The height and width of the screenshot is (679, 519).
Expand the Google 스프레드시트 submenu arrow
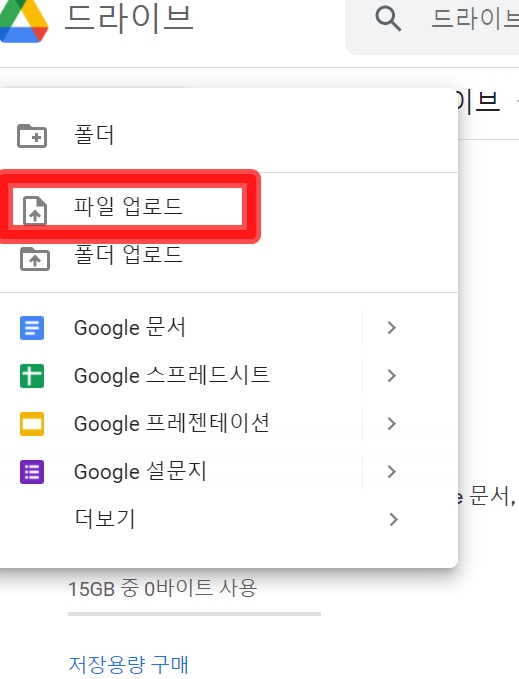click(x=392, y=375)
